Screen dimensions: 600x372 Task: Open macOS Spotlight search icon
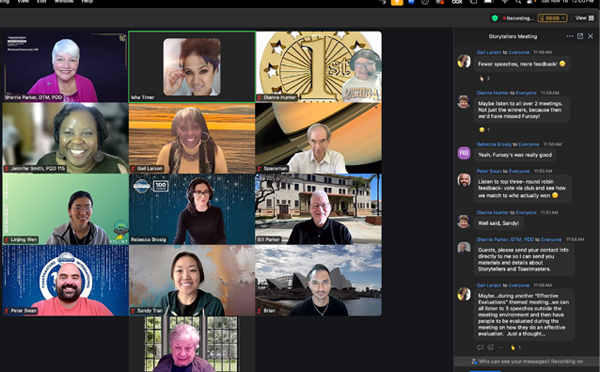point(518,2)
